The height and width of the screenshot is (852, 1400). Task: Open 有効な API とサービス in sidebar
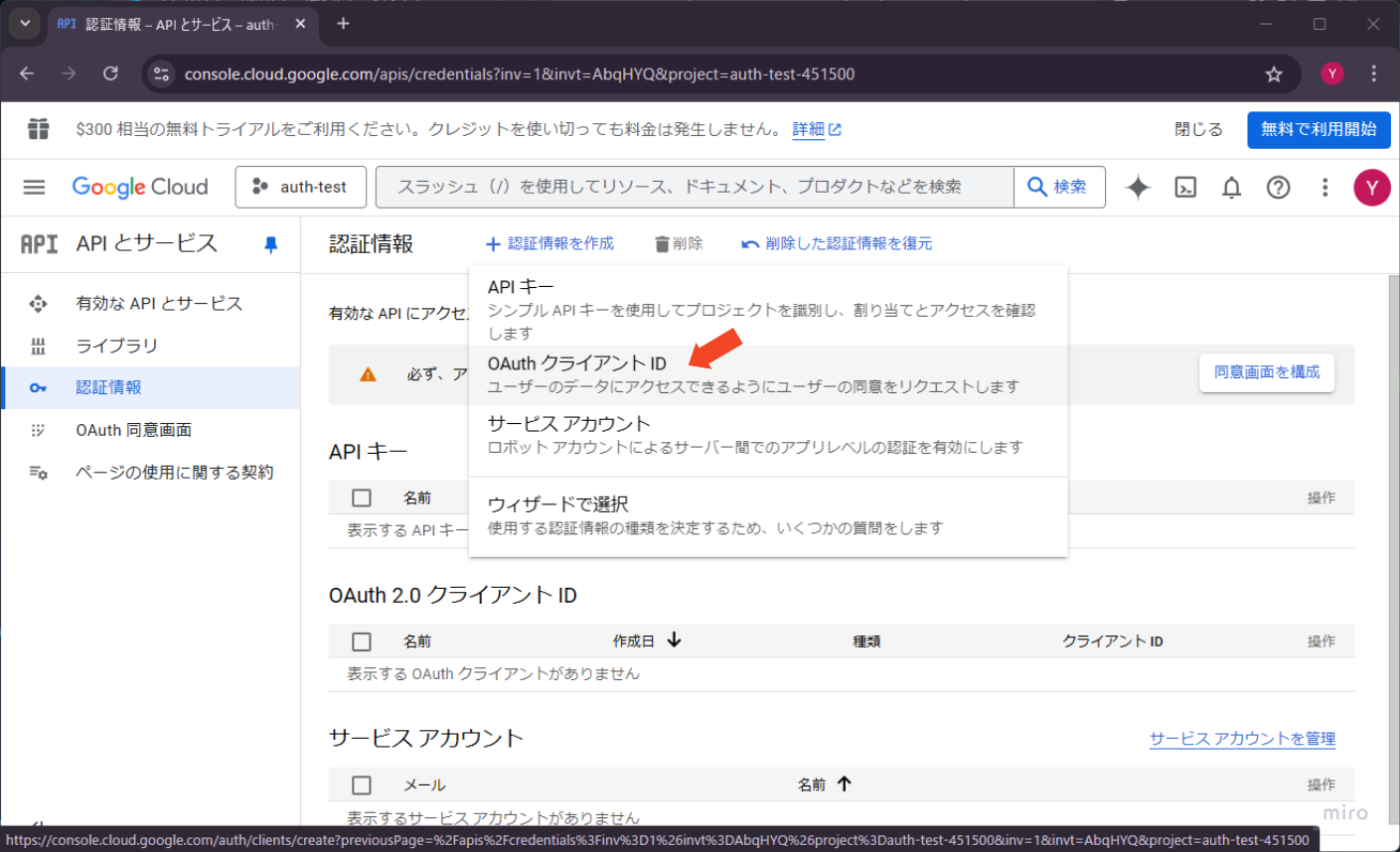(150, 303)
